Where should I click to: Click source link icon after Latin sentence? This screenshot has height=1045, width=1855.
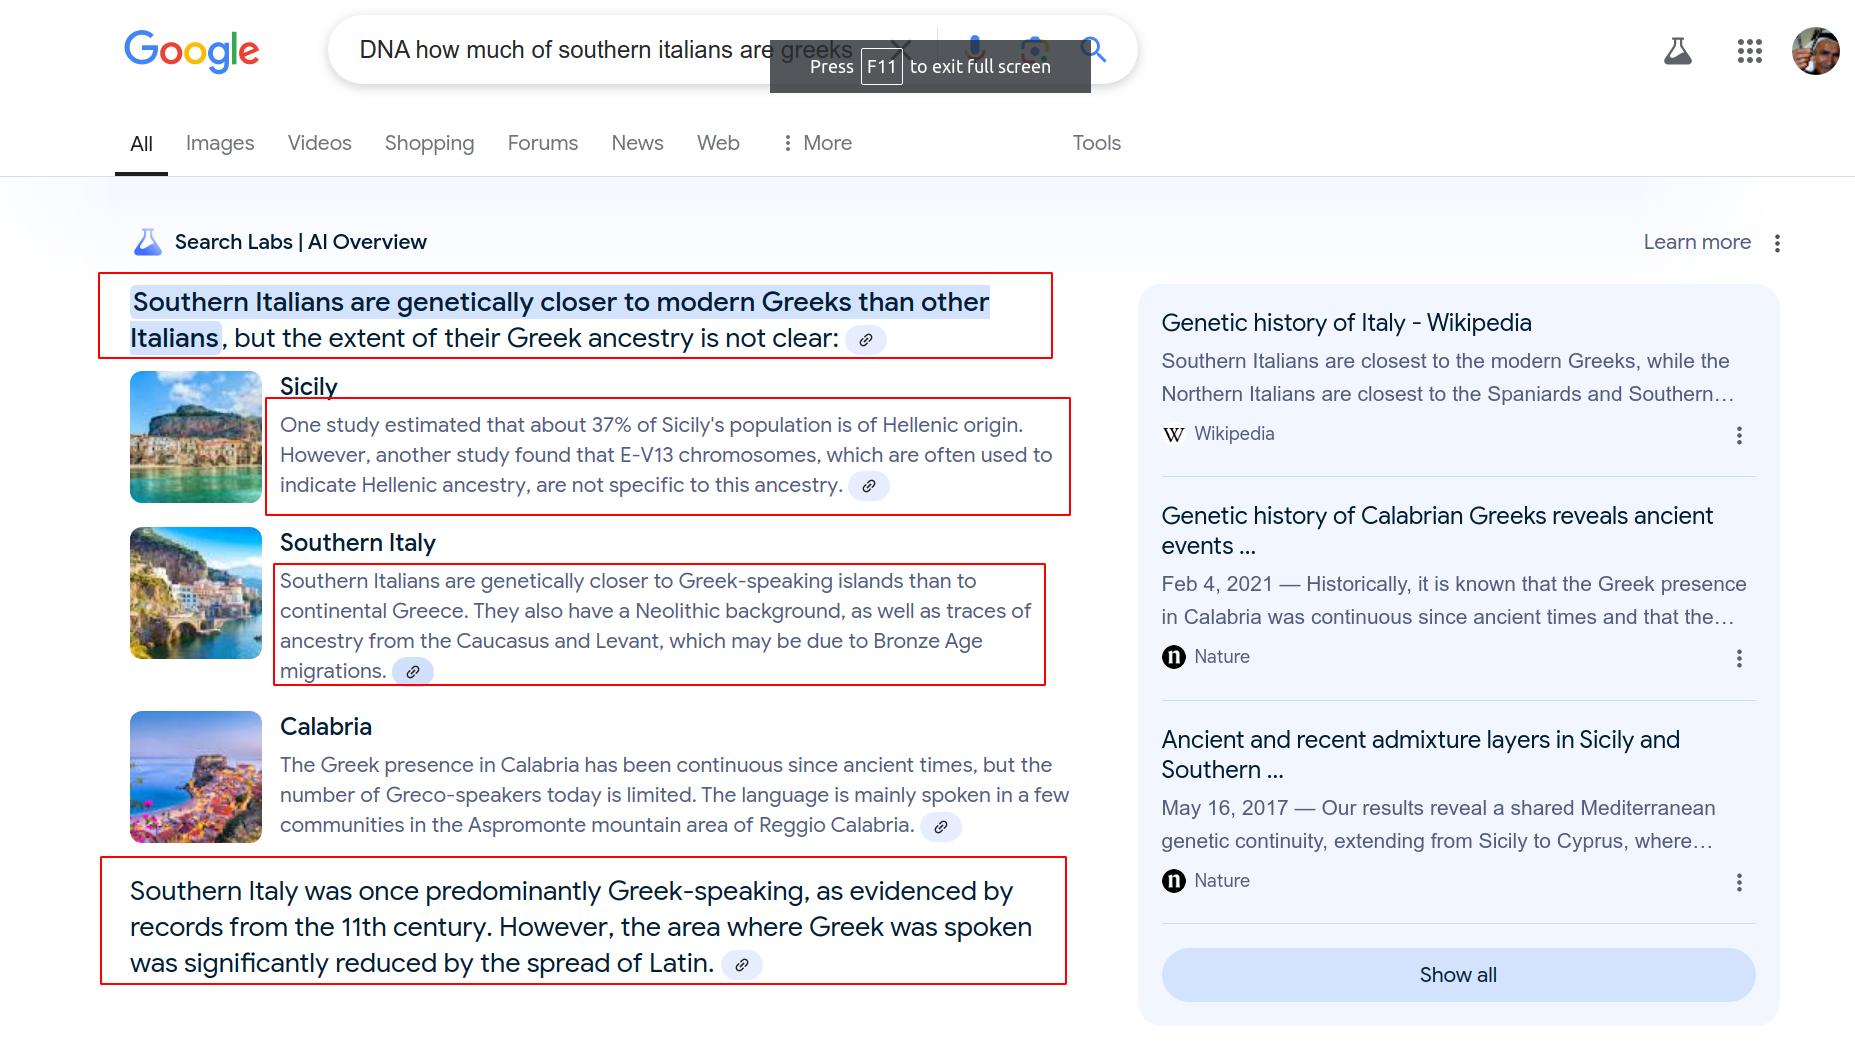tap(742, 965)
